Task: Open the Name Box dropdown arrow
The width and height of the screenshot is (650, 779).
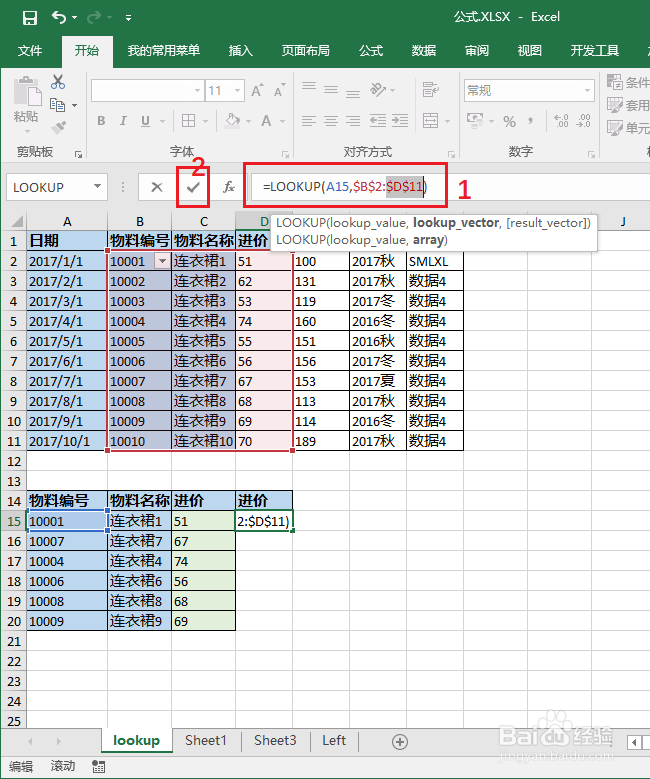Action: (x=97, y=187)
